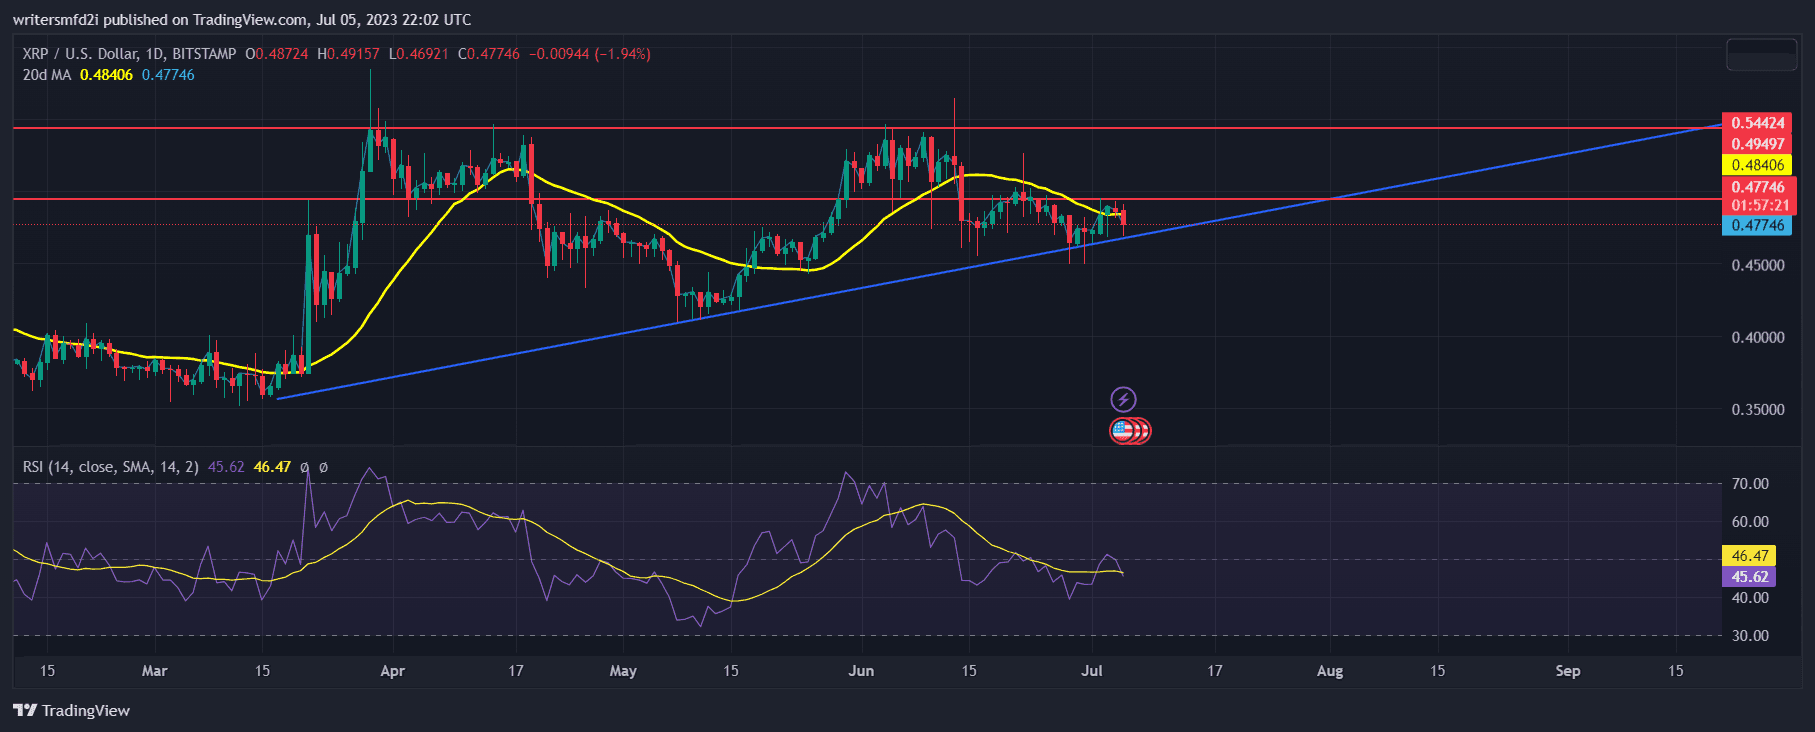Click the red 0.54424 price label

pos(1758,123)
